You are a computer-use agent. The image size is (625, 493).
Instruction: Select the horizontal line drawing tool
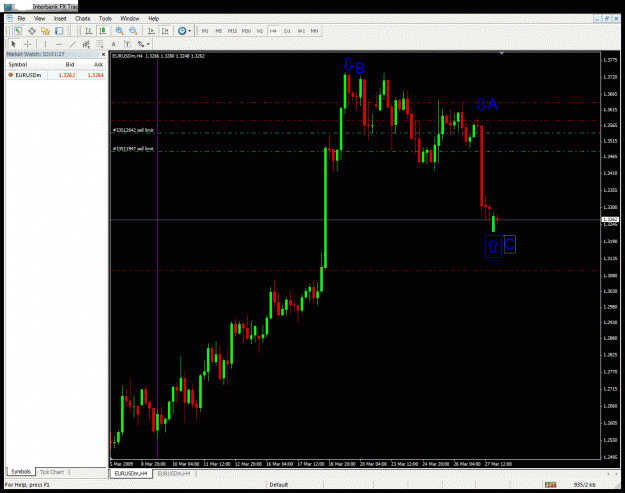(59, 44)
